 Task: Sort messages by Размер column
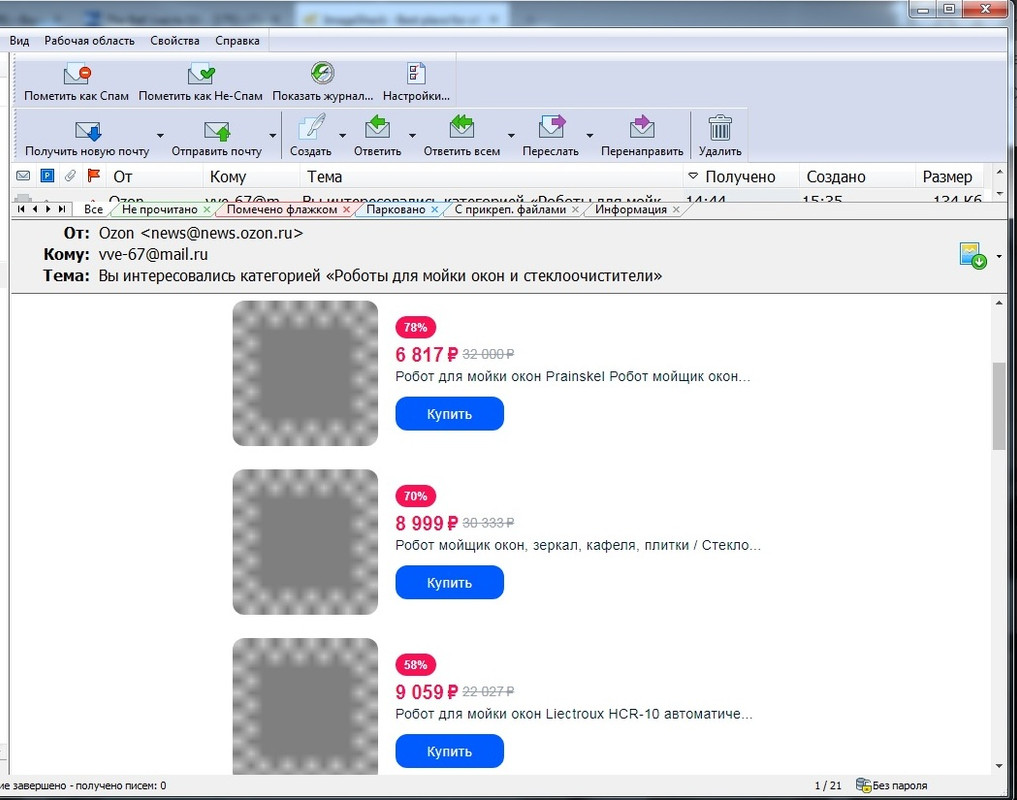pyautogui.click(x=950, y=176)
